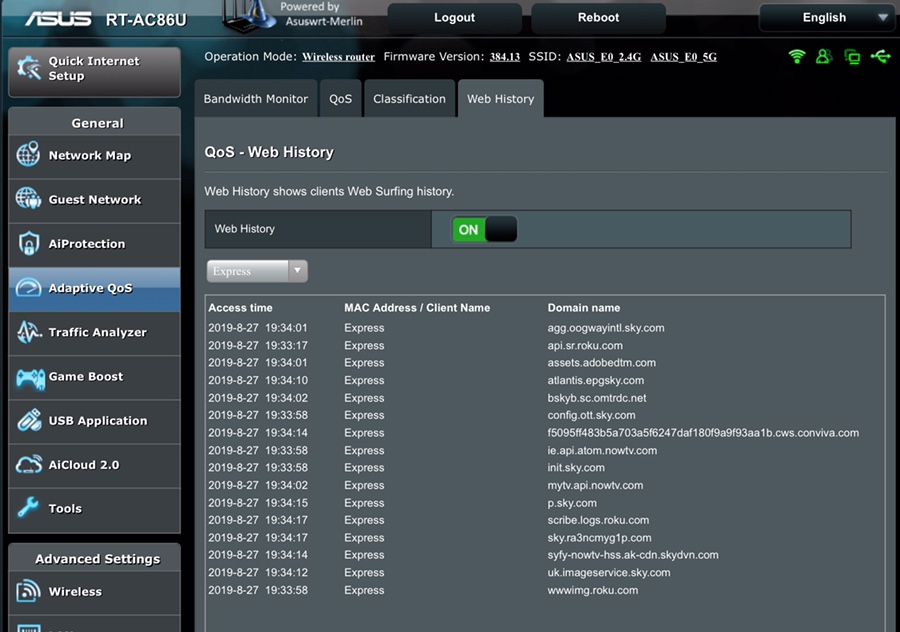Open Tools menu item
900x632 pixels.
point(95,509)
